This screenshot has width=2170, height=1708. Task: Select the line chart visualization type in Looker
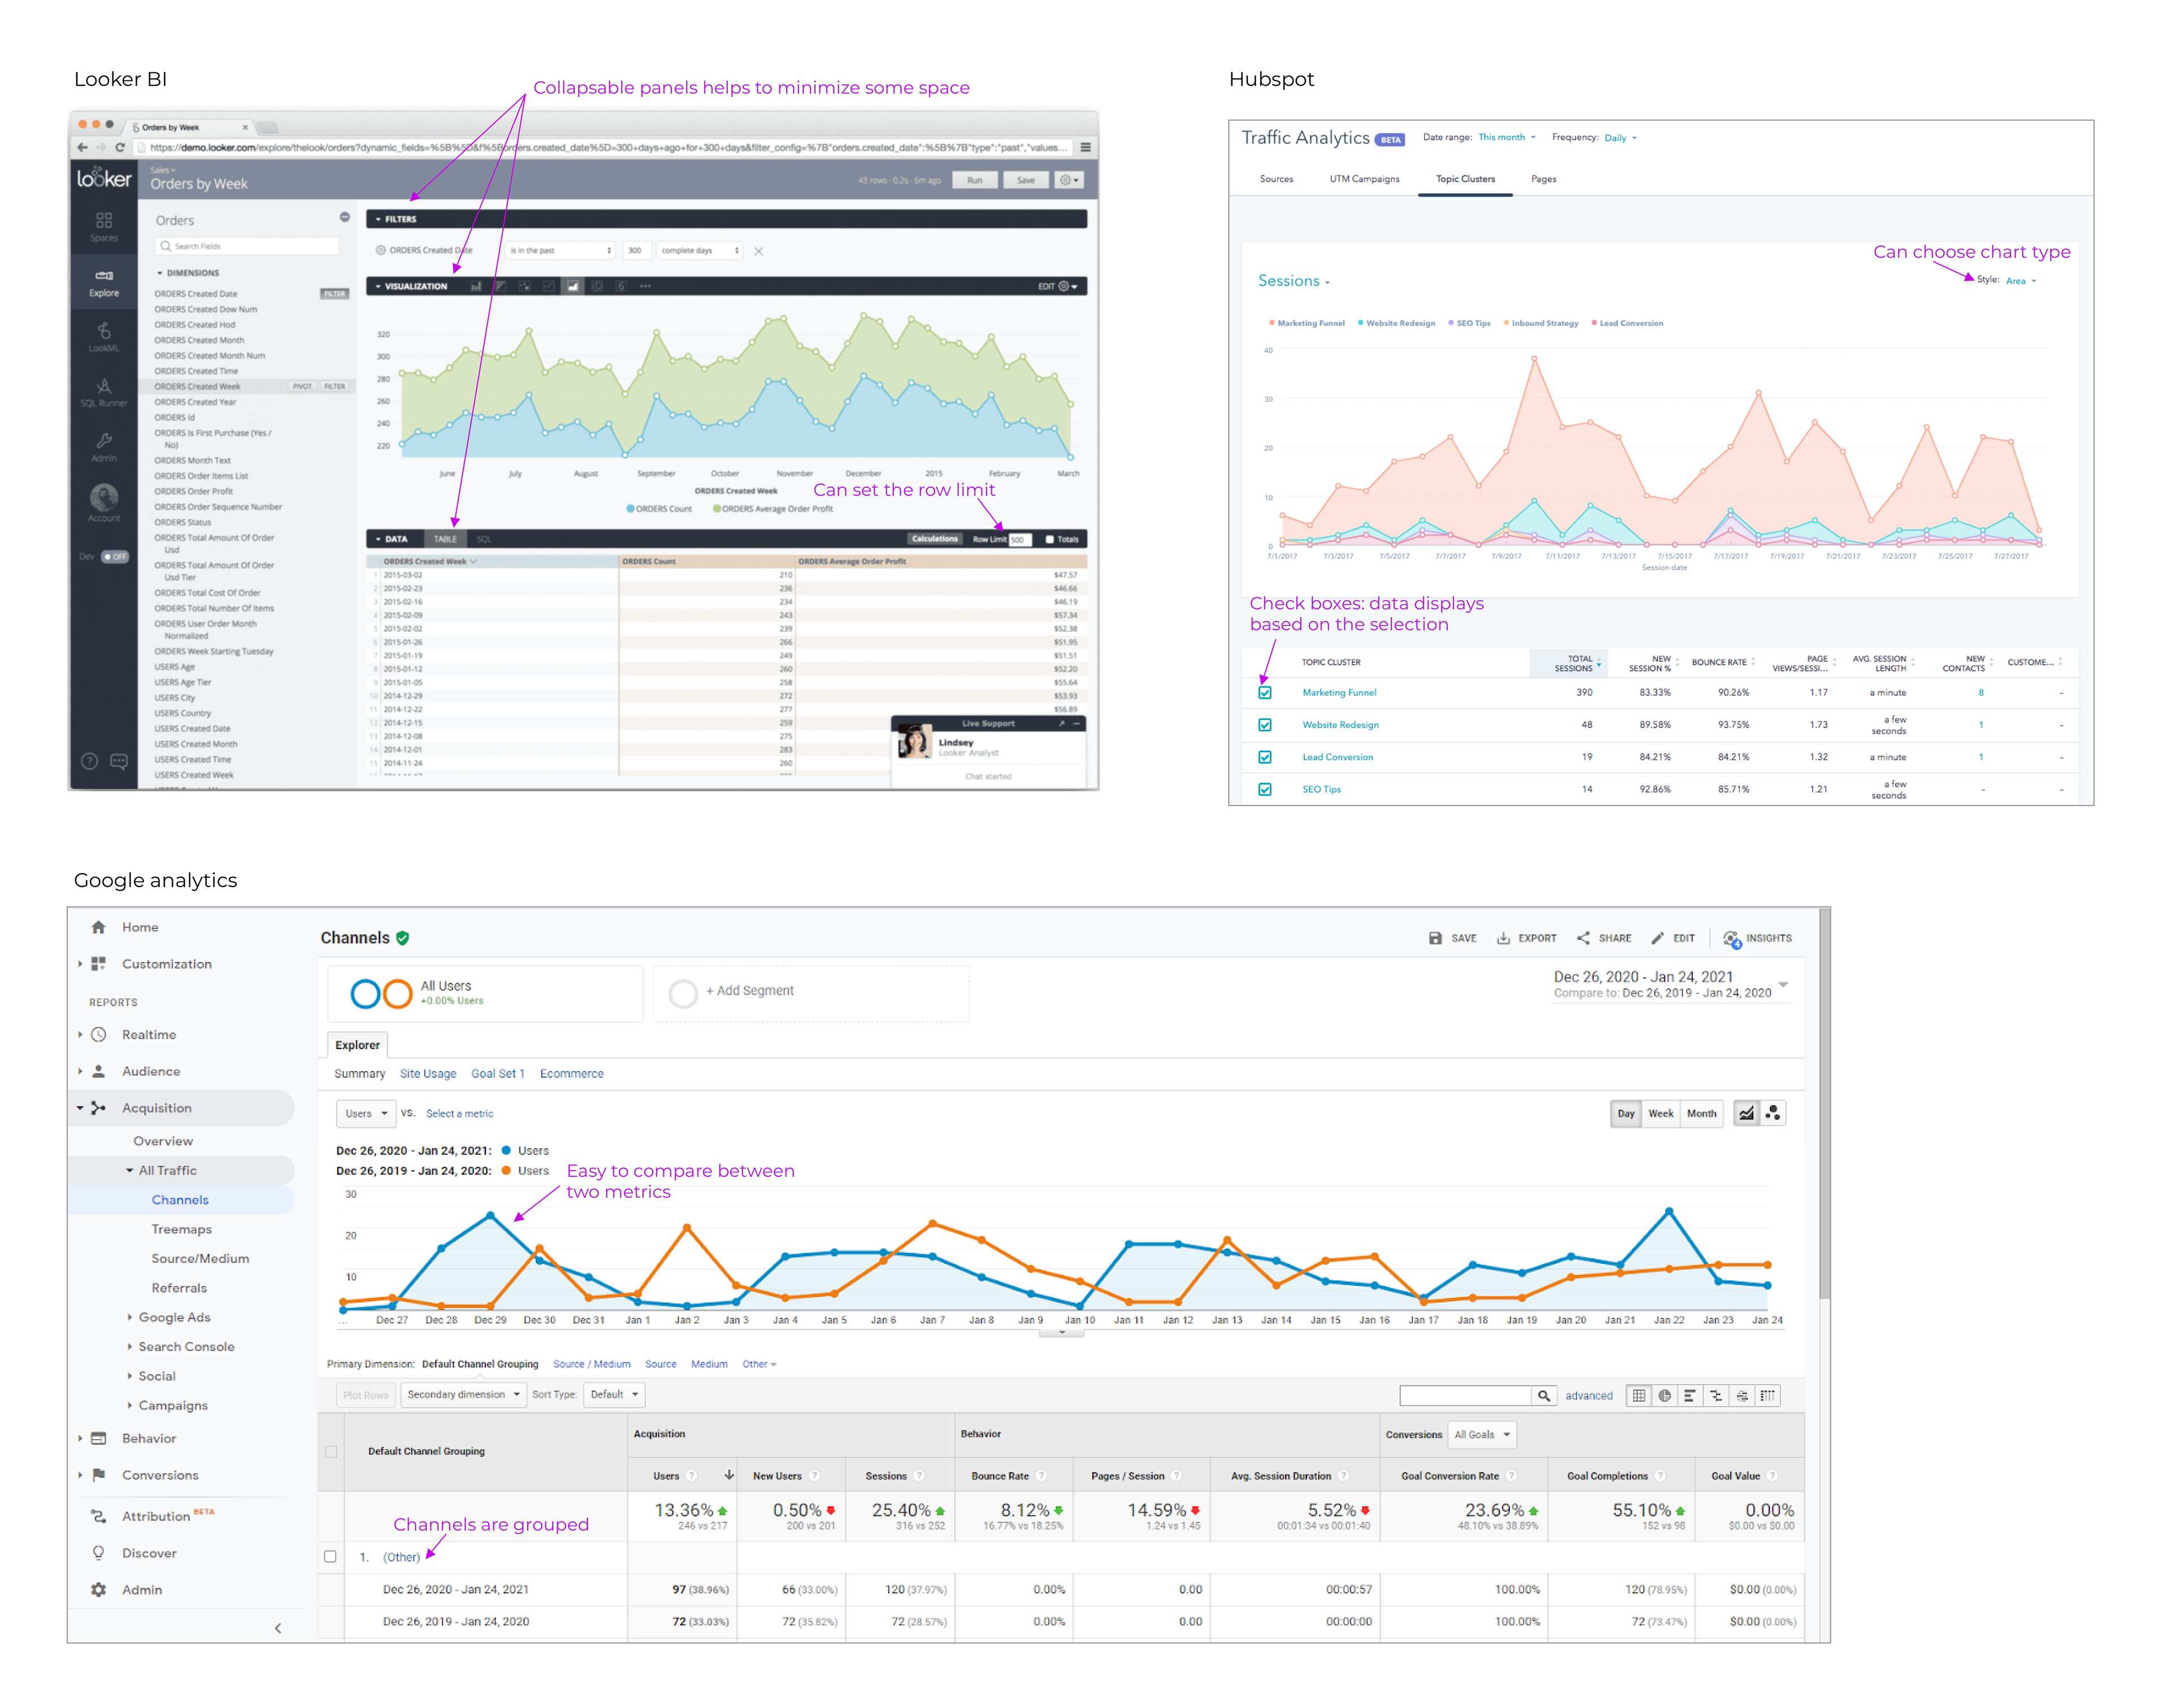(549, 286)
